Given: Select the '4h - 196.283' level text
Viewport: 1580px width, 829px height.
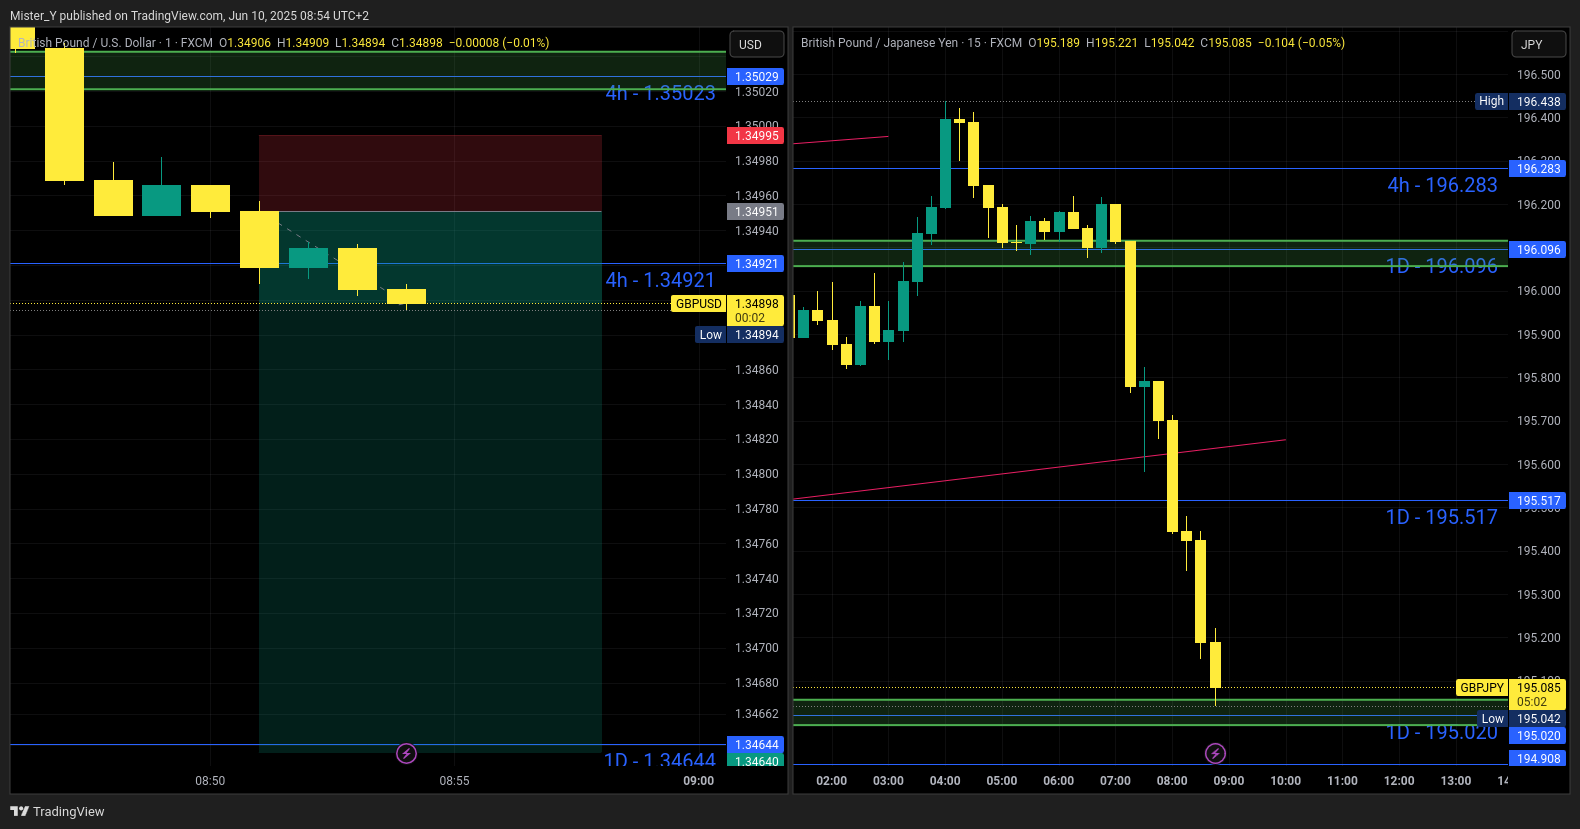Looking at the screenshot, I should click(1442, 185).
